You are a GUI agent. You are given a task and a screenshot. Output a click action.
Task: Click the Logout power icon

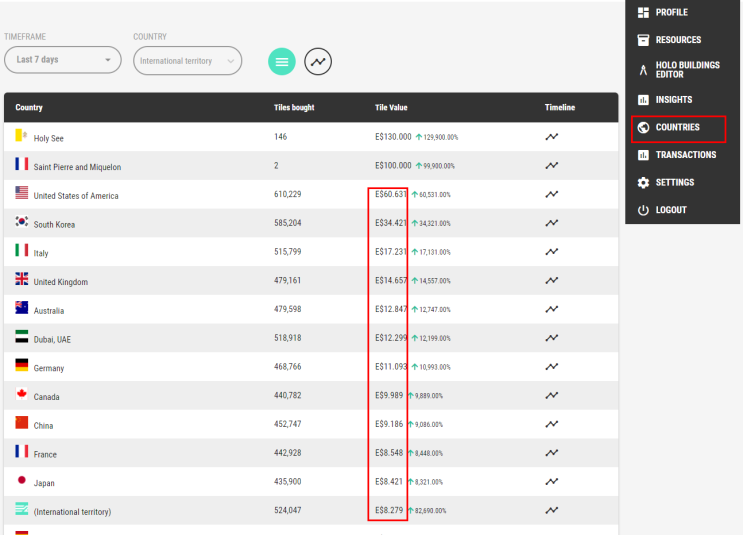[x=643, y=210]
